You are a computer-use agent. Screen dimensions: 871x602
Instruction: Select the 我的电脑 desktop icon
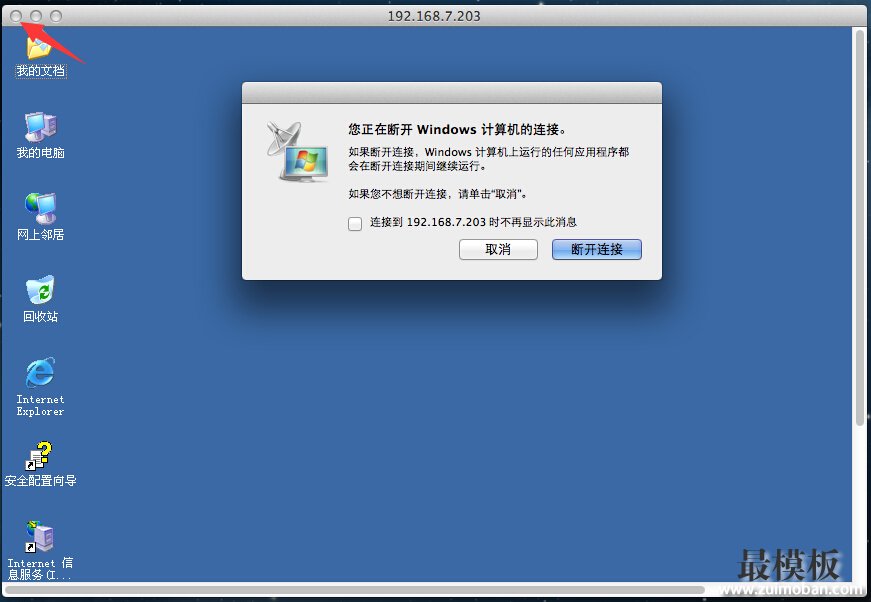pyautogui.click(x=40, y=136)
